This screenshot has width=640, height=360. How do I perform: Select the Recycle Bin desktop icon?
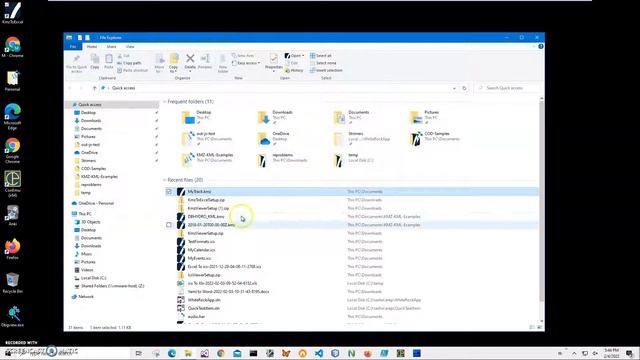(12, 283)
